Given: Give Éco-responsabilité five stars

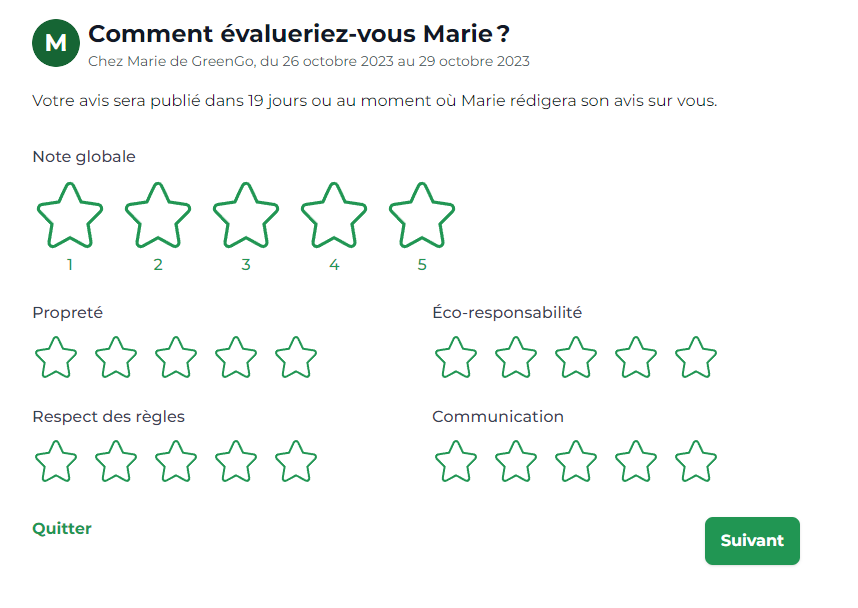Looking at the screenshot, I should [695, 357].
